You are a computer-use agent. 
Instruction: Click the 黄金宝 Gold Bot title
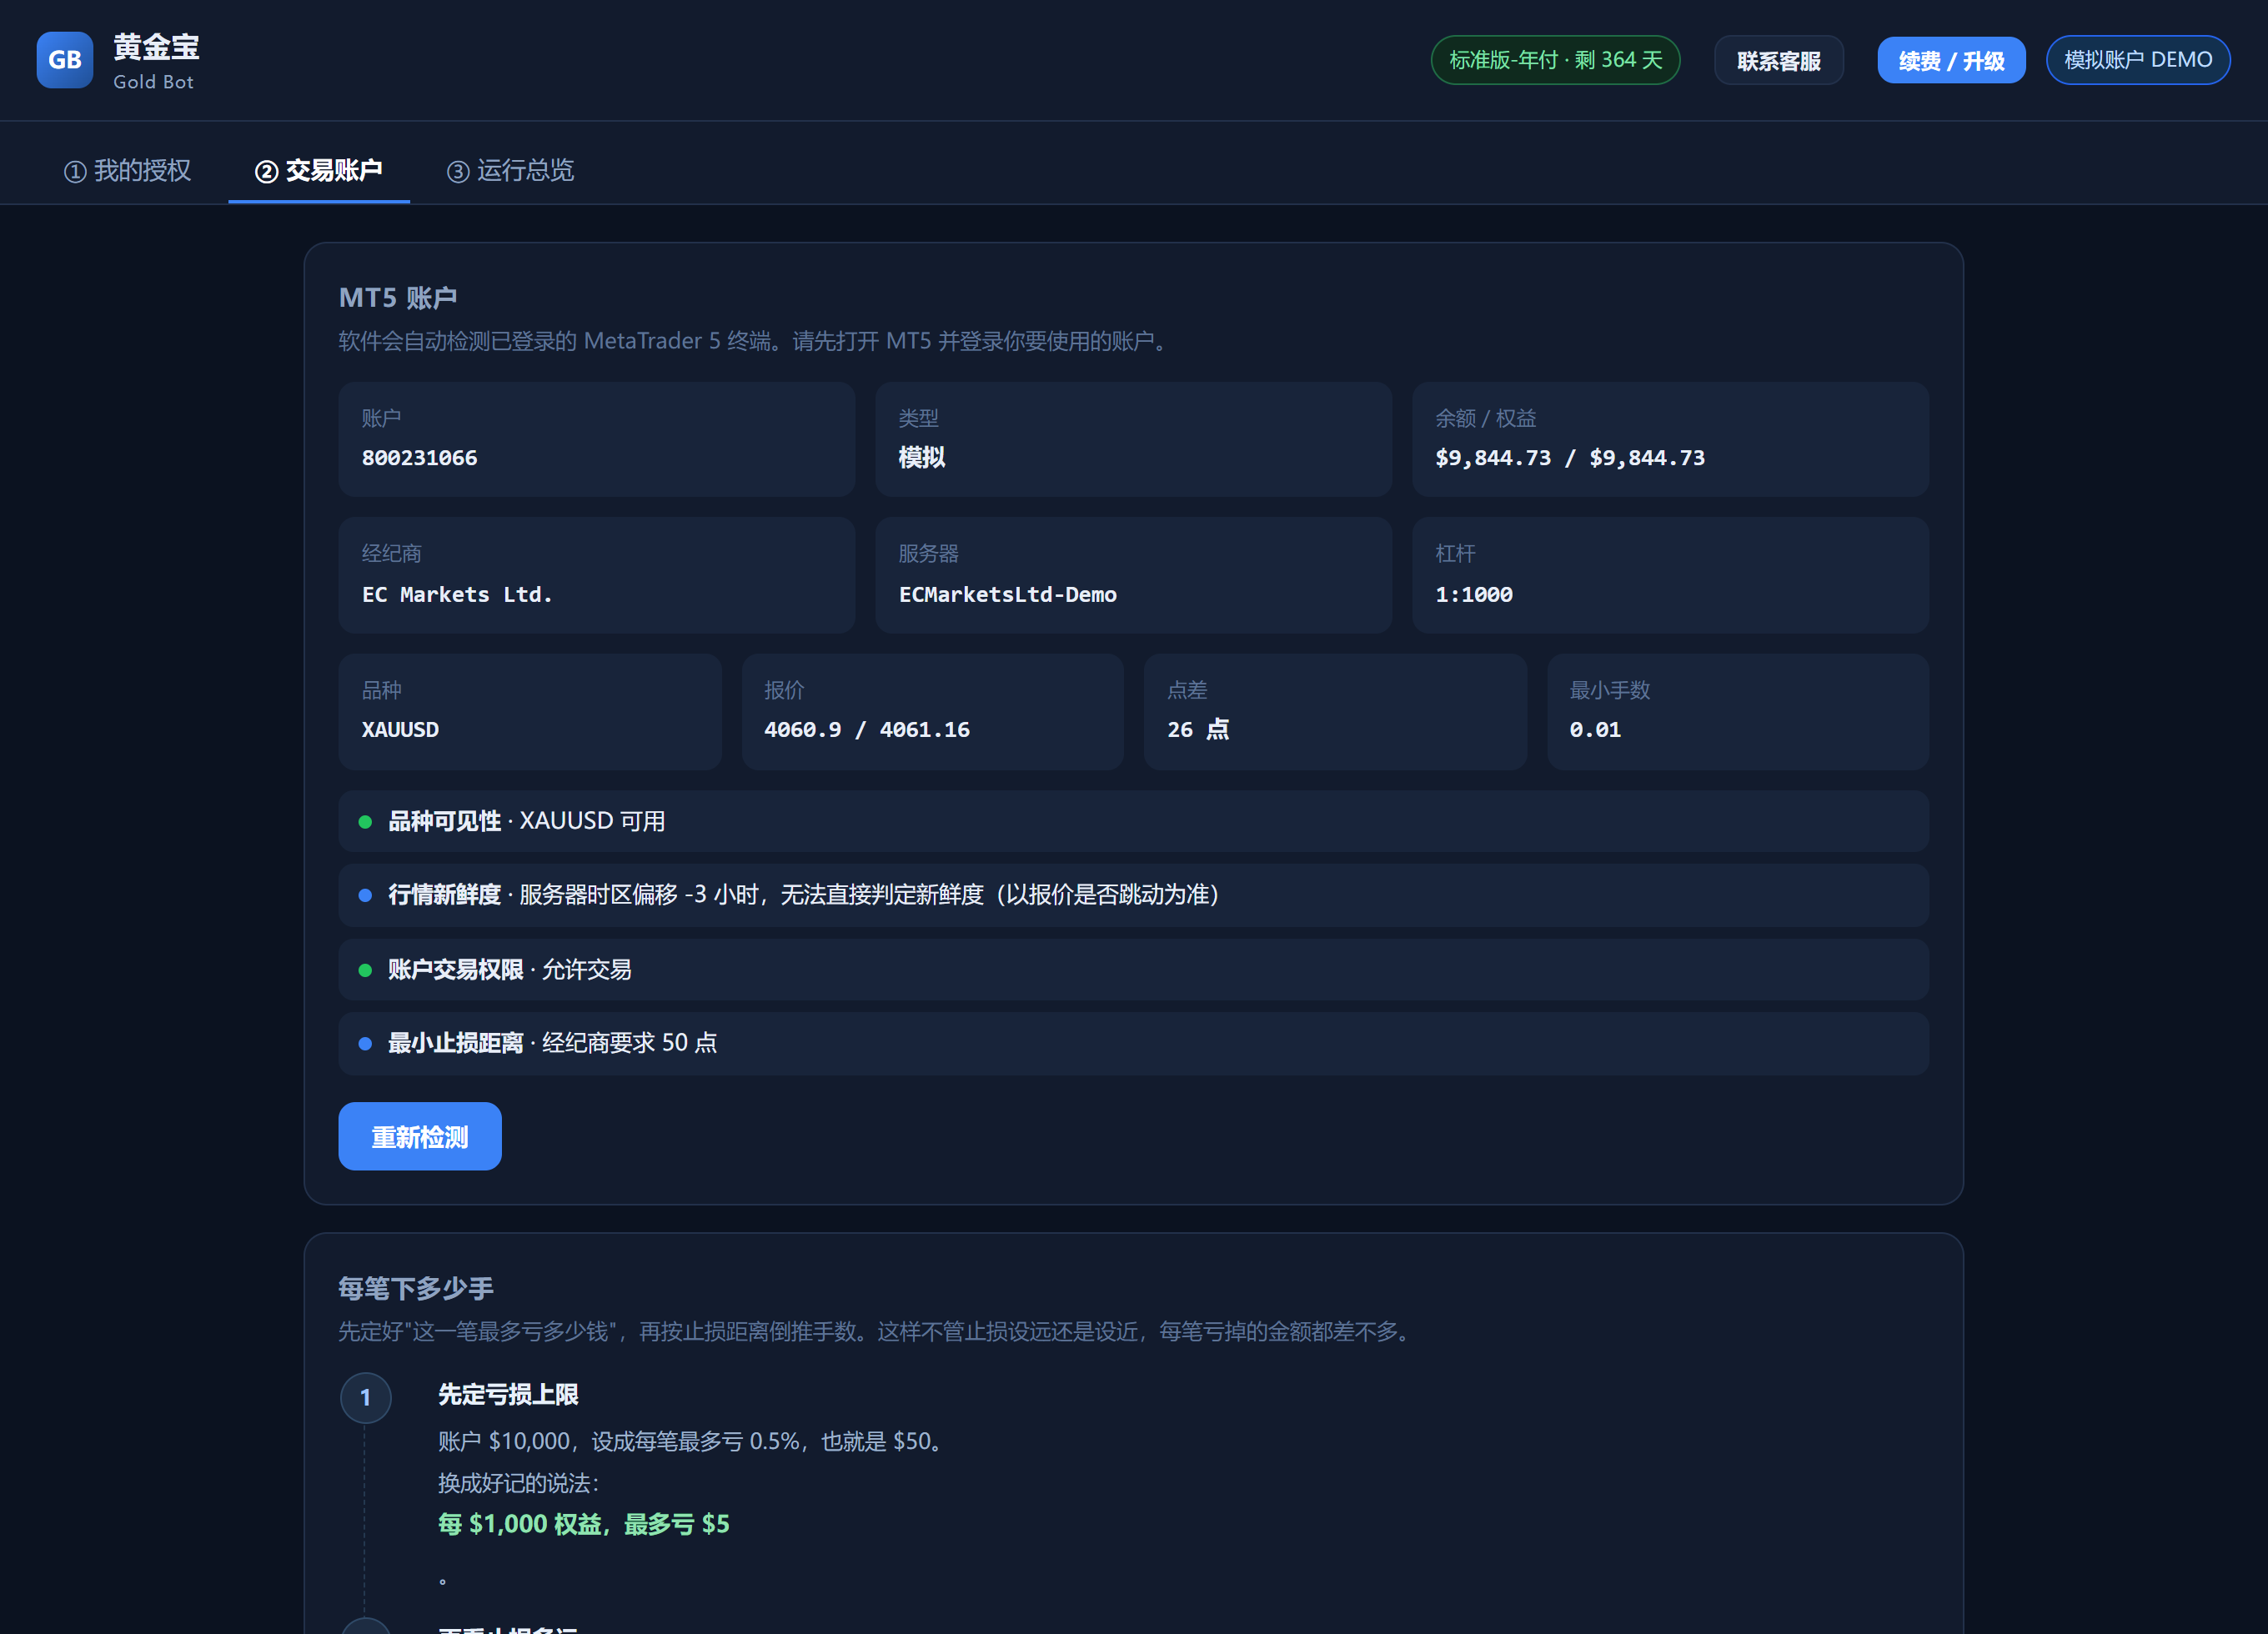156,61
